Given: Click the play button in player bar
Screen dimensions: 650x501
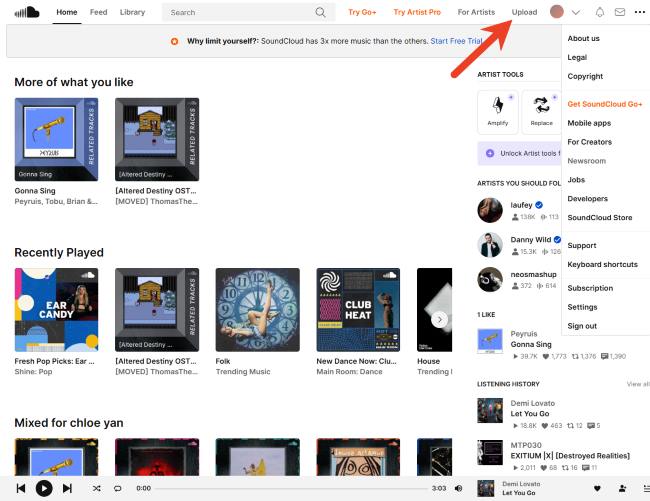Looking at the screenshot, I should (44, 488).
